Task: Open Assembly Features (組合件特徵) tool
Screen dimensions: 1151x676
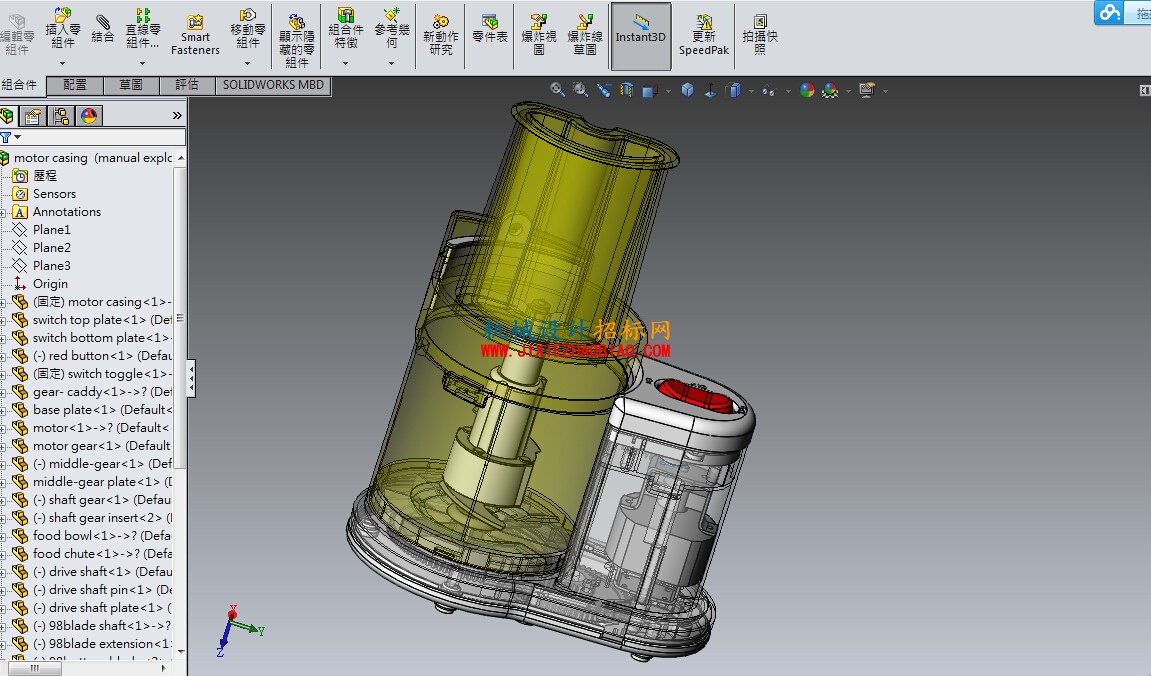Action: 345,28
